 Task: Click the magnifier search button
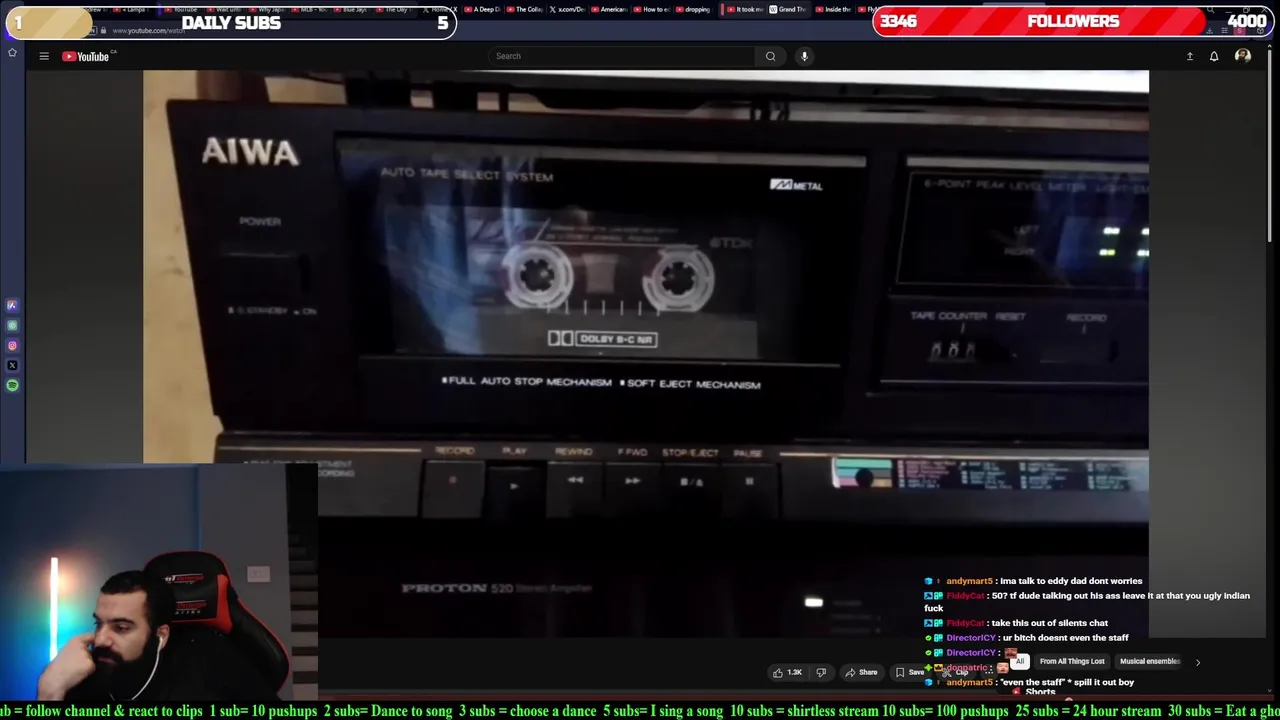click(770, 56)
